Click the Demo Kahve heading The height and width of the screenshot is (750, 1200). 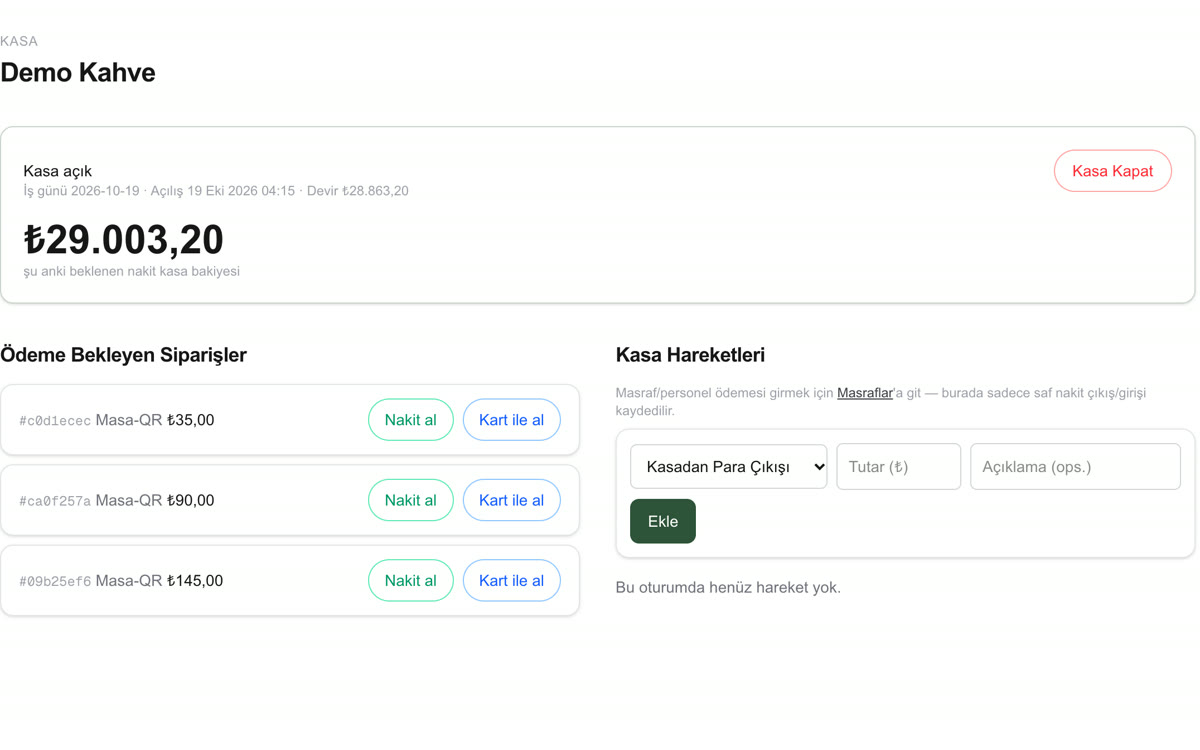click(78, 73)
